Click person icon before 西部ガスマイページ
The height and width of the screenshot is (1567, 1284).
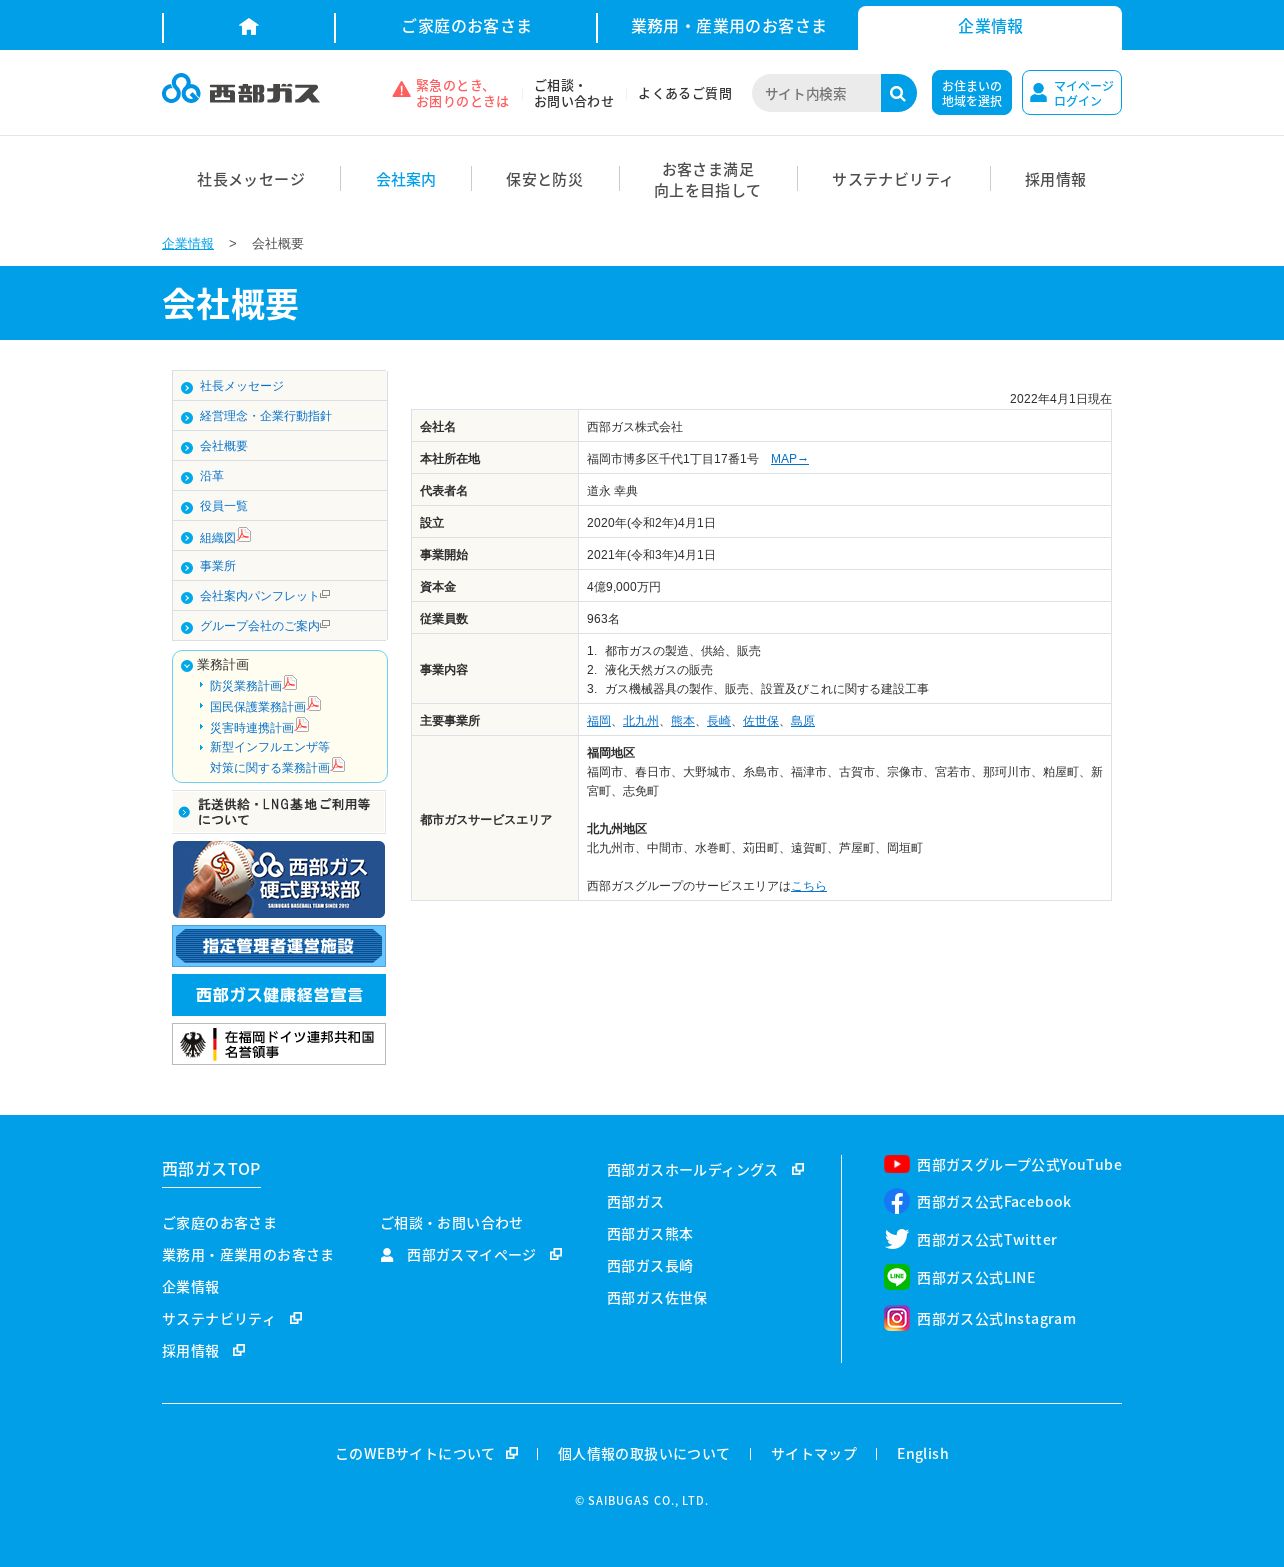click(387, 1254)
